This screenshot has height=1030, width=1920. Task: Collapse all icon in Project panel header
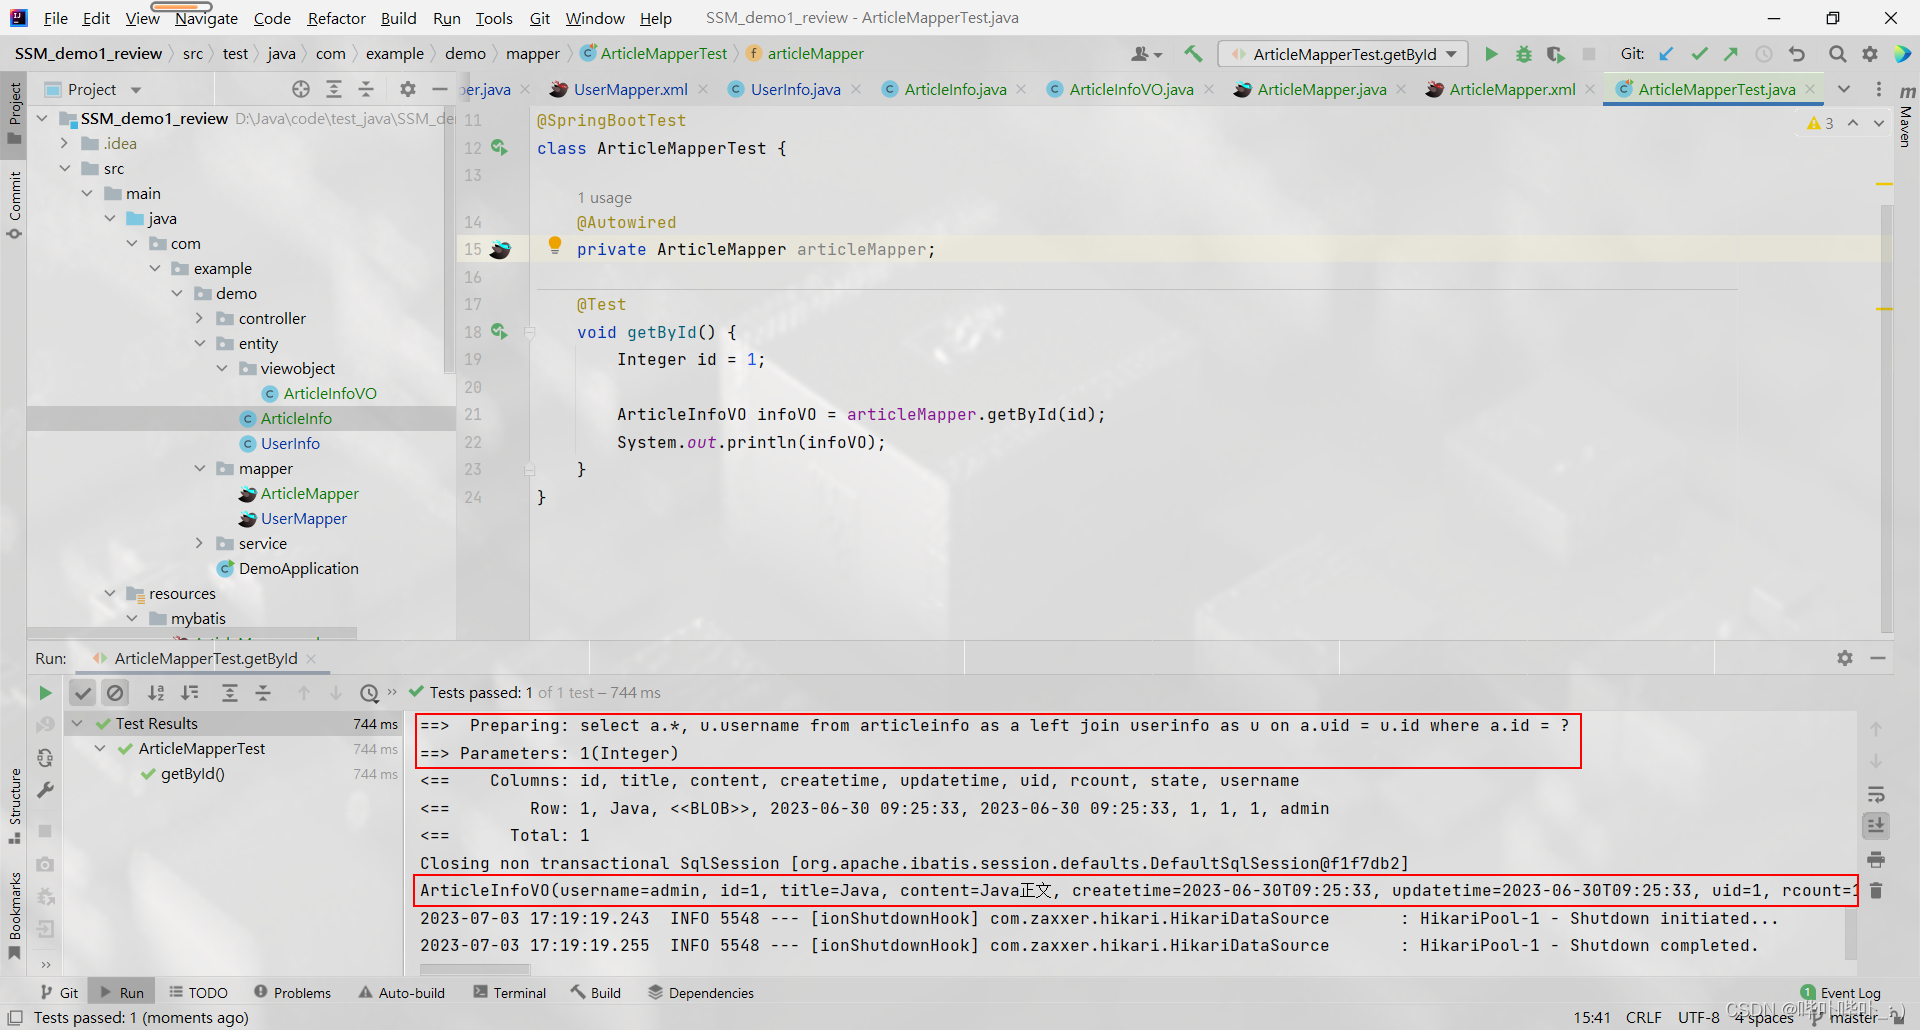[366, 89]
